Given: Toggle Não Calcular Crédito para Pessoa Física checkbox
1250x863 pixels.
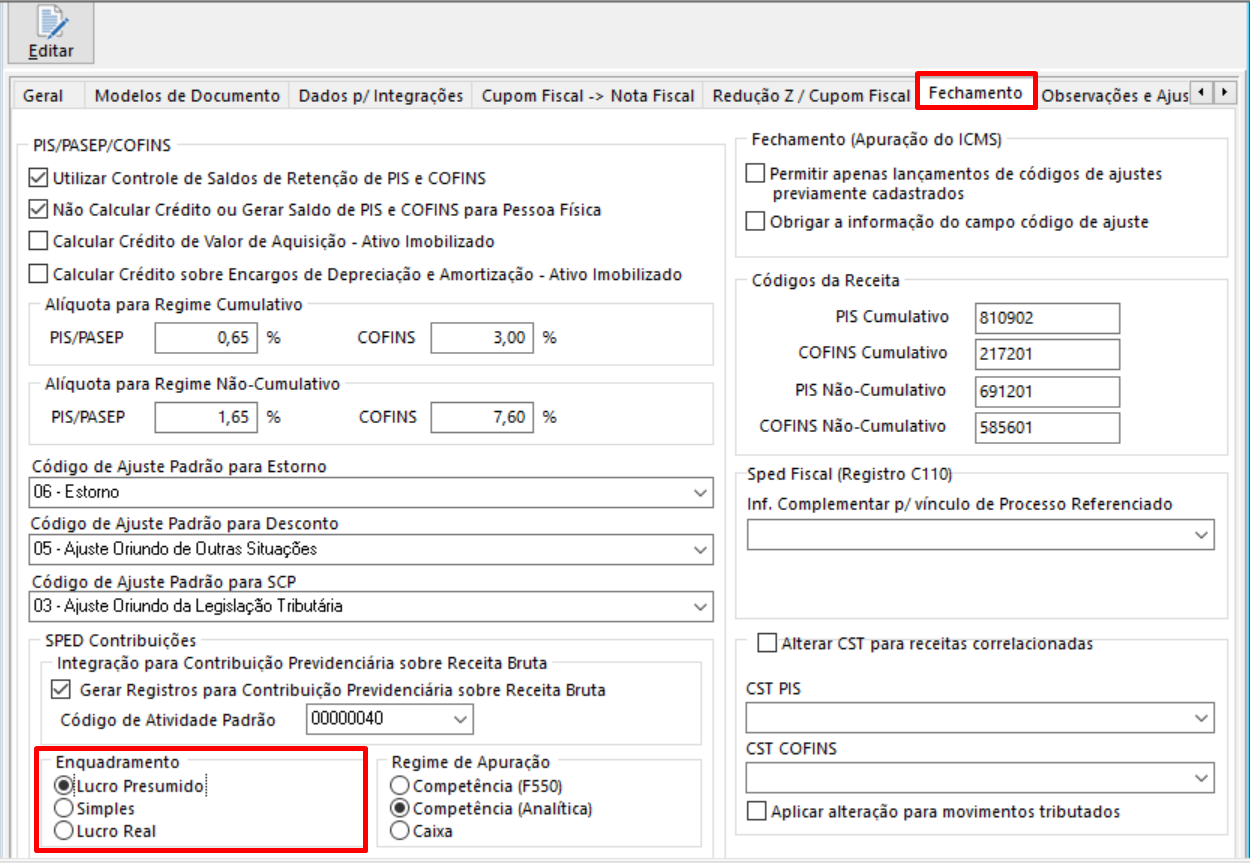Looking at the screenshot, I should [x=39, y=211].
